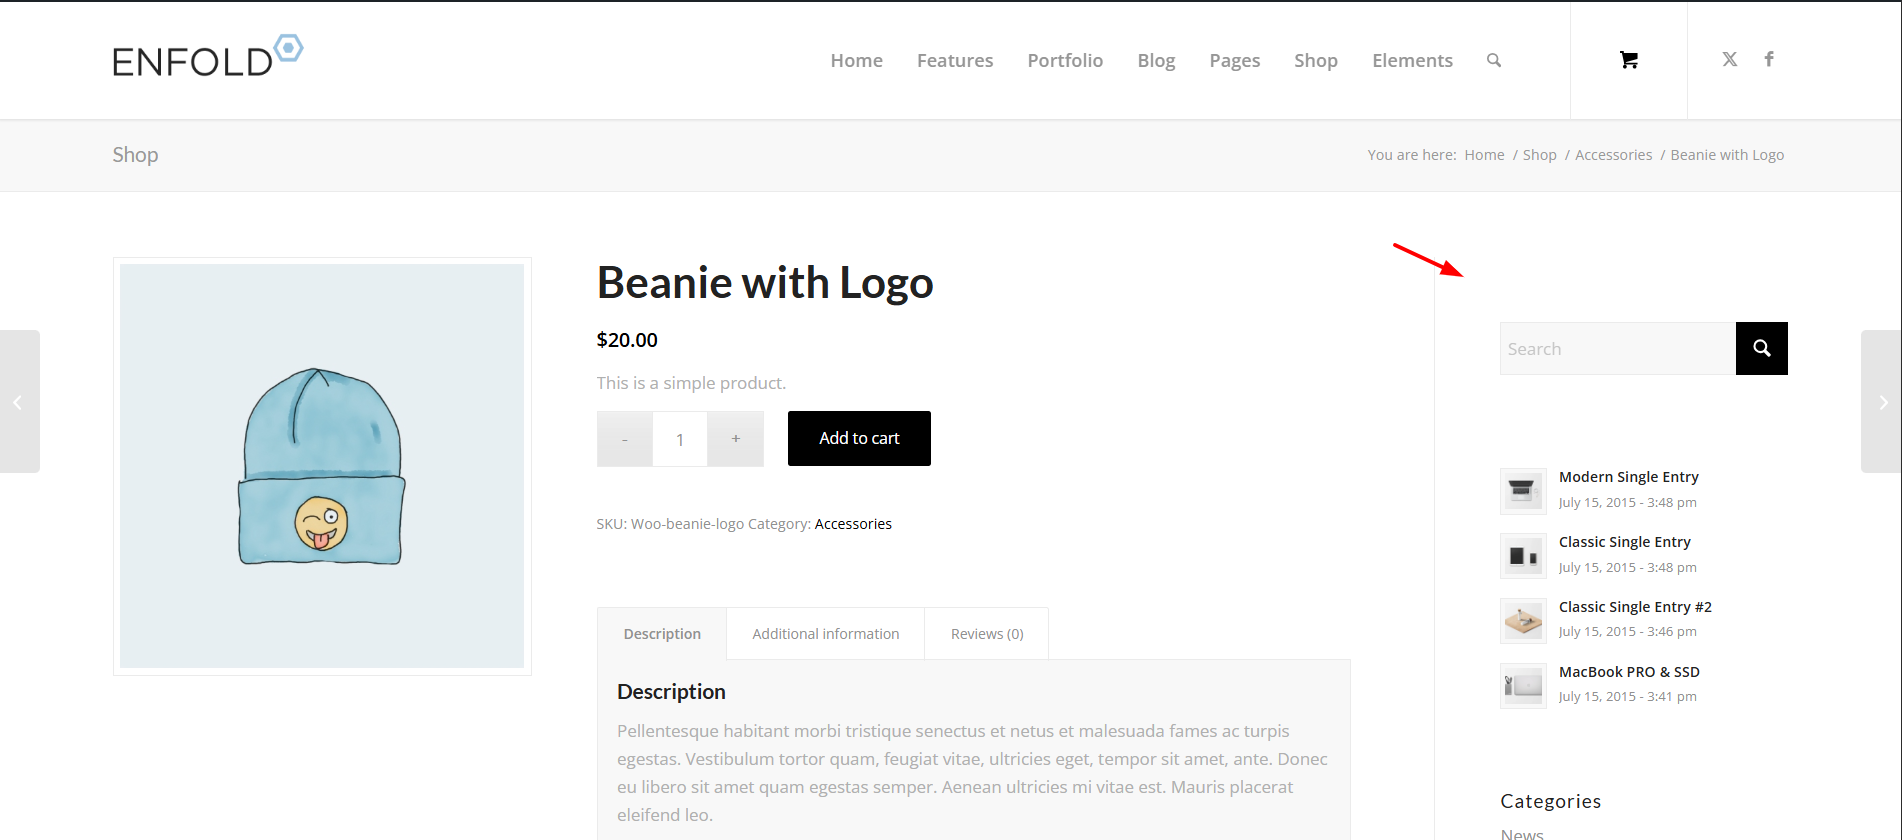Increase quantity with plus button
Viewport: 1902px width, 840px height.
point(735,439)
